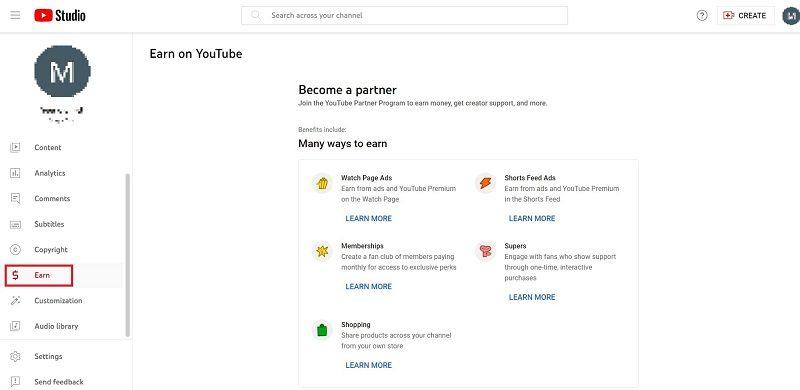800x390 pixels.
Task: Click the Supers heart icon
Action: 485,251
